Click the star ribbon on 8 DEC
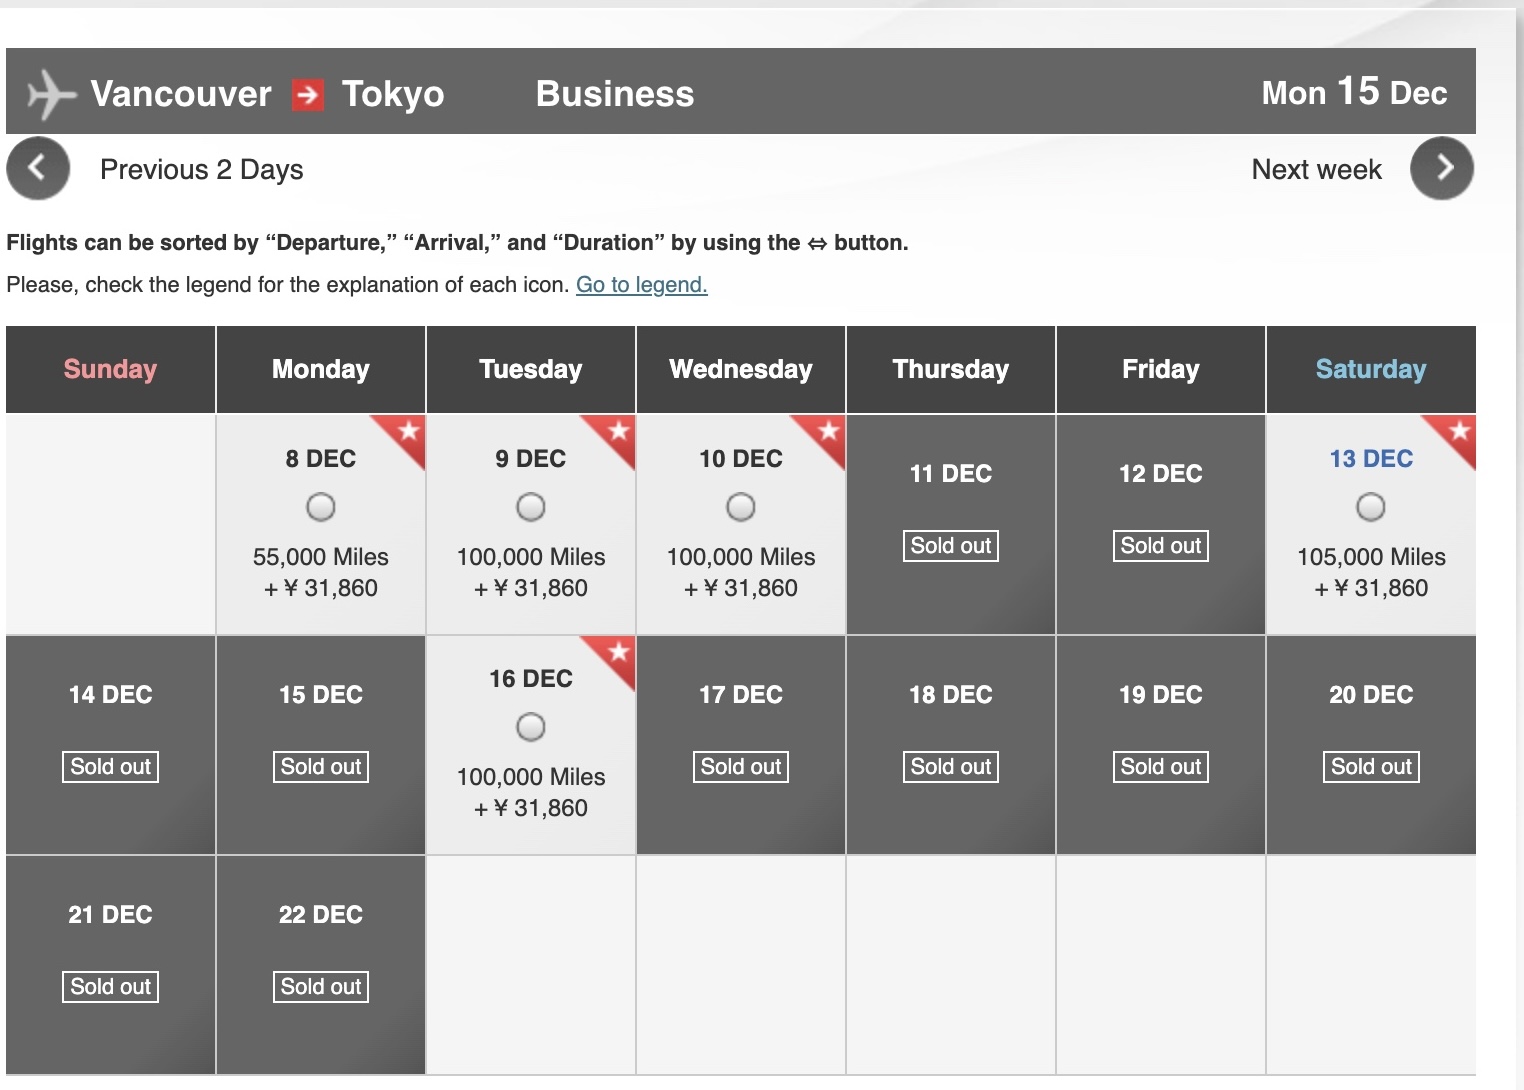The width and height of the screenshot is (1524, 1090). click(408, 432)
